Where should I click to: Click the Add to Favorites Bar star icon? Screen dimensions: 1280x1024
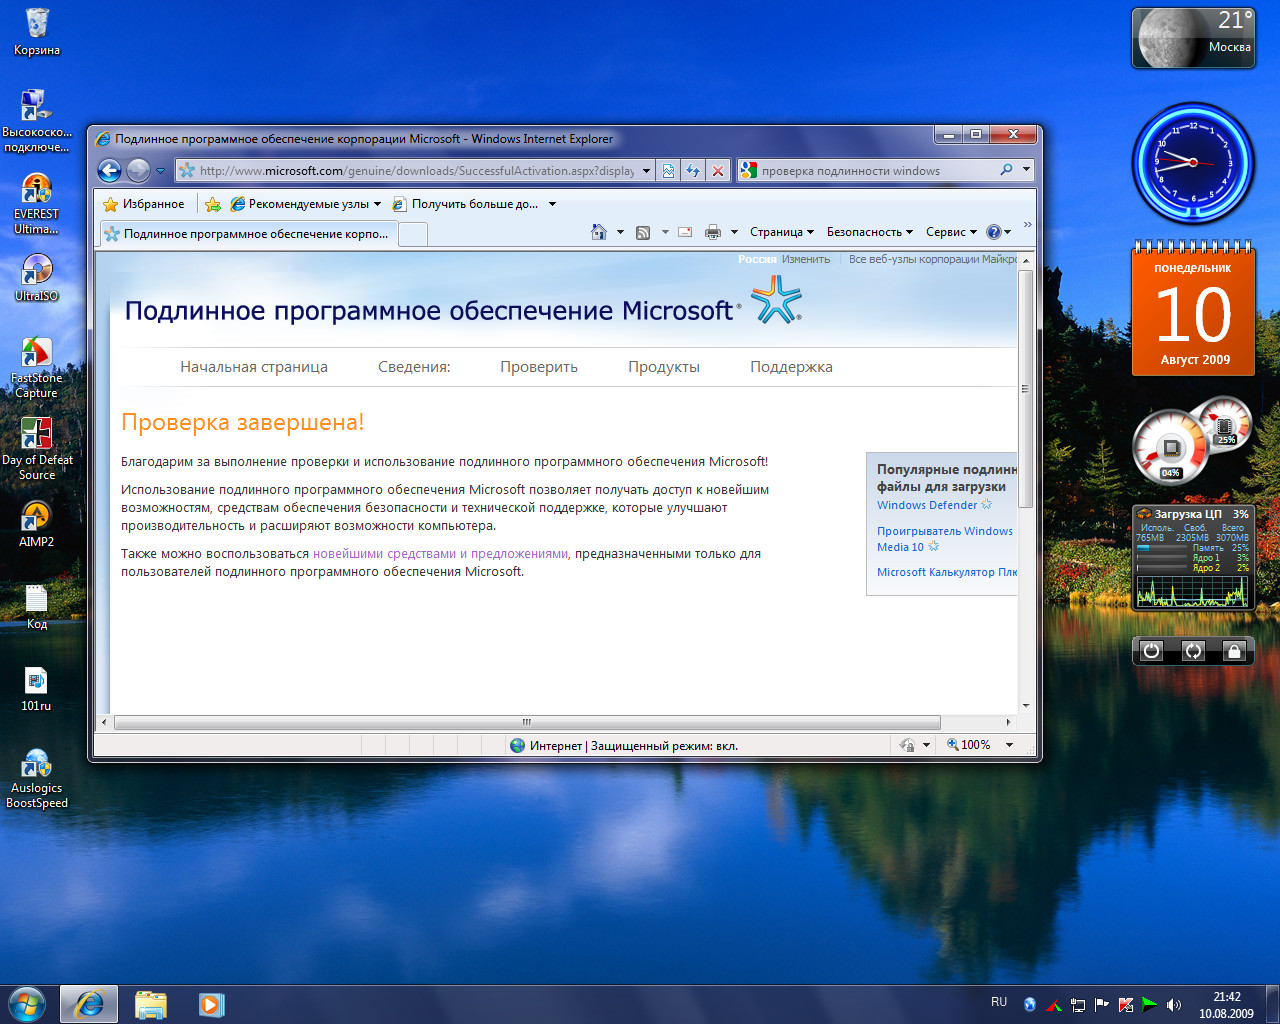point(213,204)
